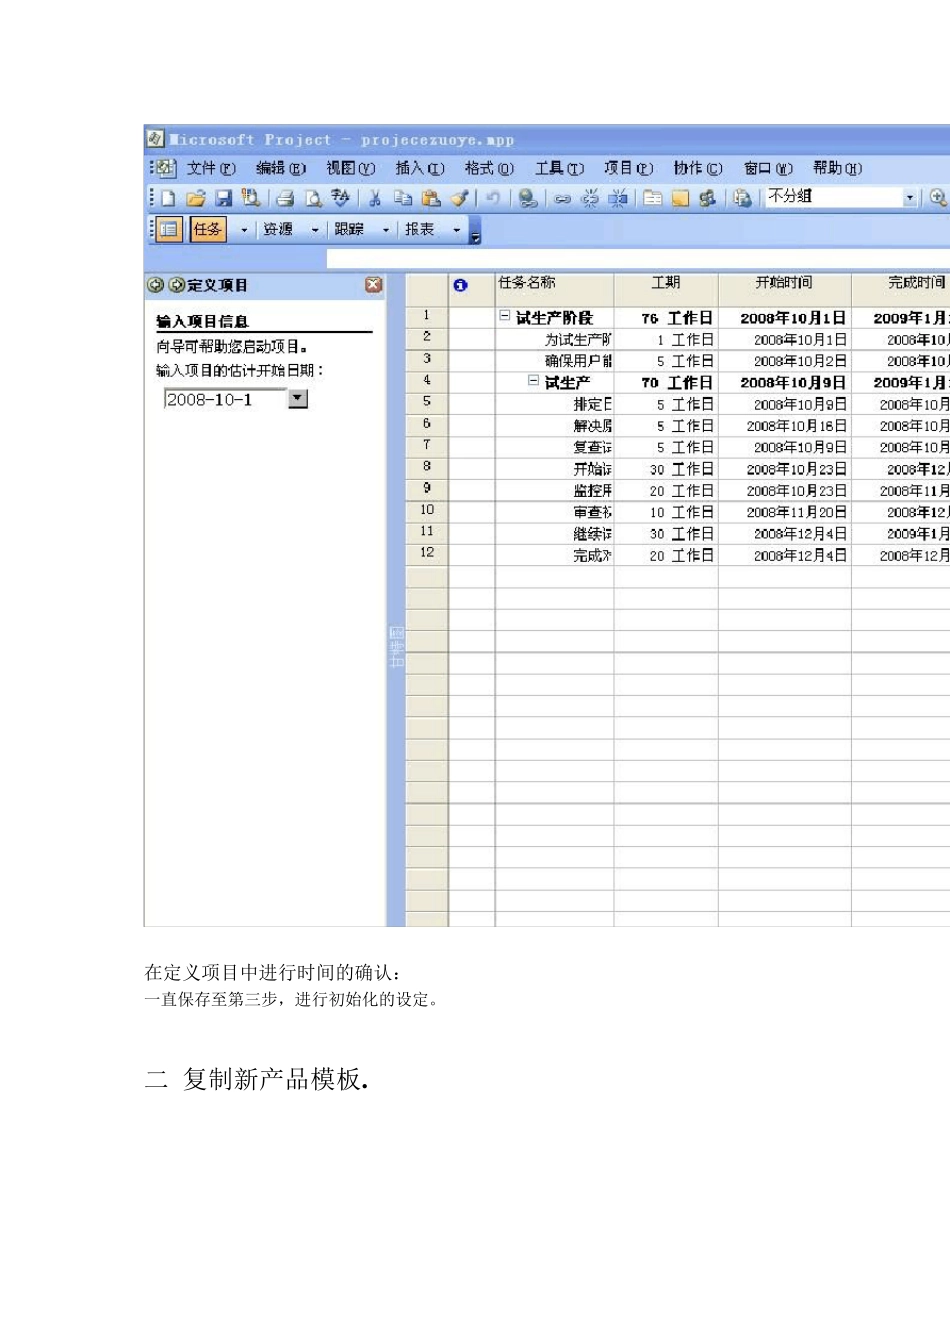Cut selection using the scissors icon

point(375,198)
